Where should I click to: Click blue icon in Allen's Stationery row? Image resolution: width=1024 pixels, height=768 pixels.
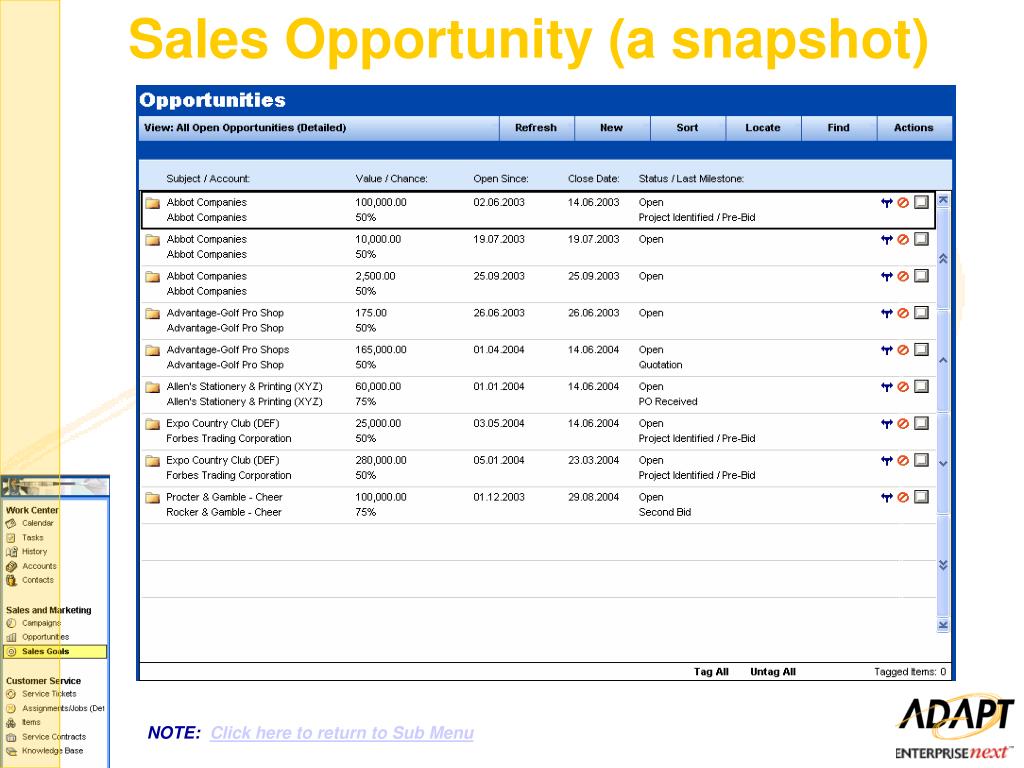pyautogui.click(x=886, y=387)
